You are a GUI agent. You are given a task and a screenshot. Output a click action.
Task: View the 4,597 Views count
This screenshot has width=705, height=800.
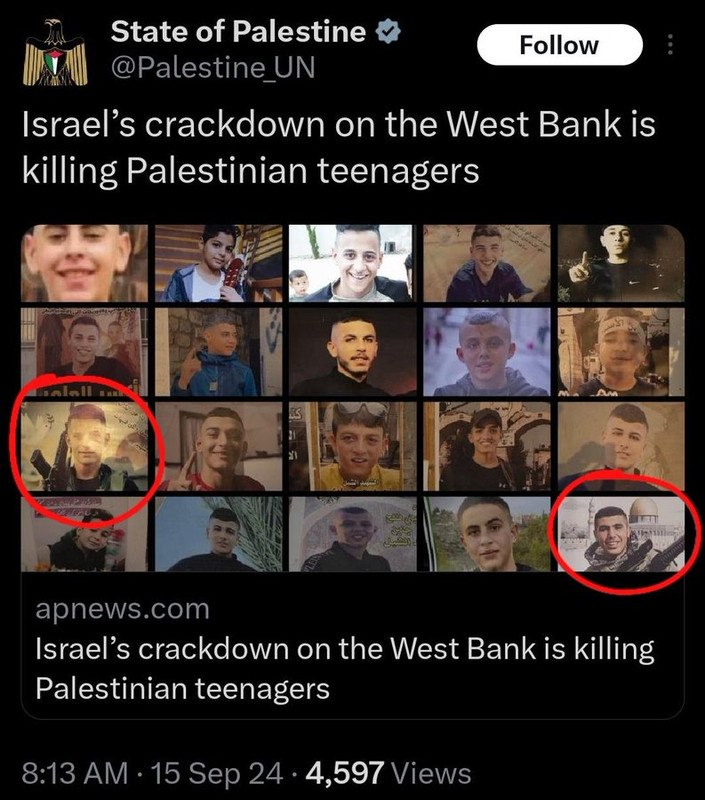coord(388,772)
